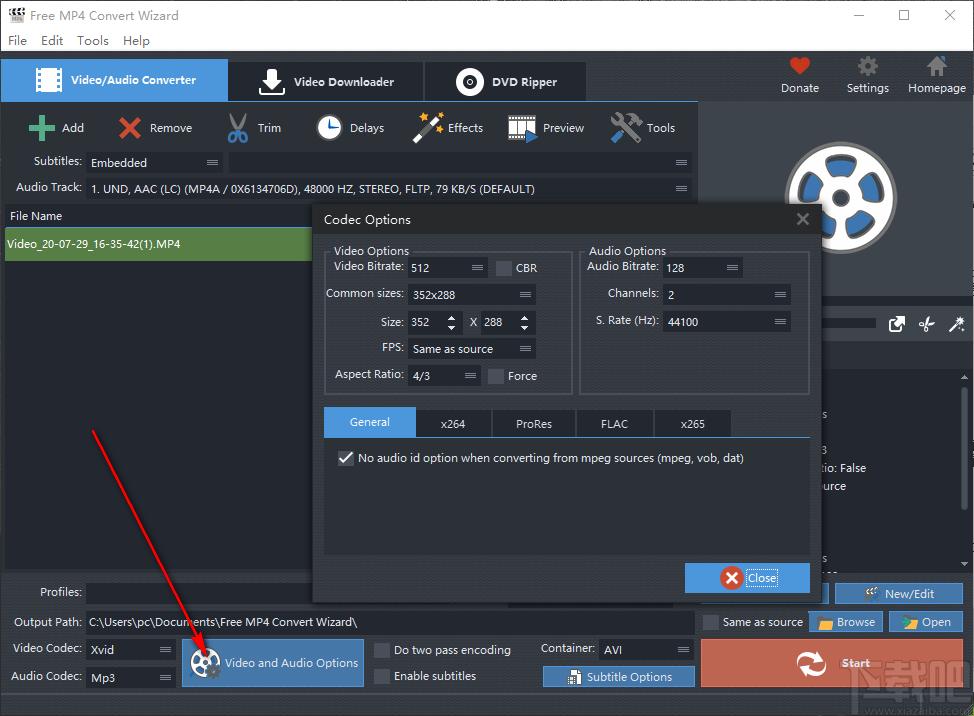Click the Donate heart icon

[799, 66]
